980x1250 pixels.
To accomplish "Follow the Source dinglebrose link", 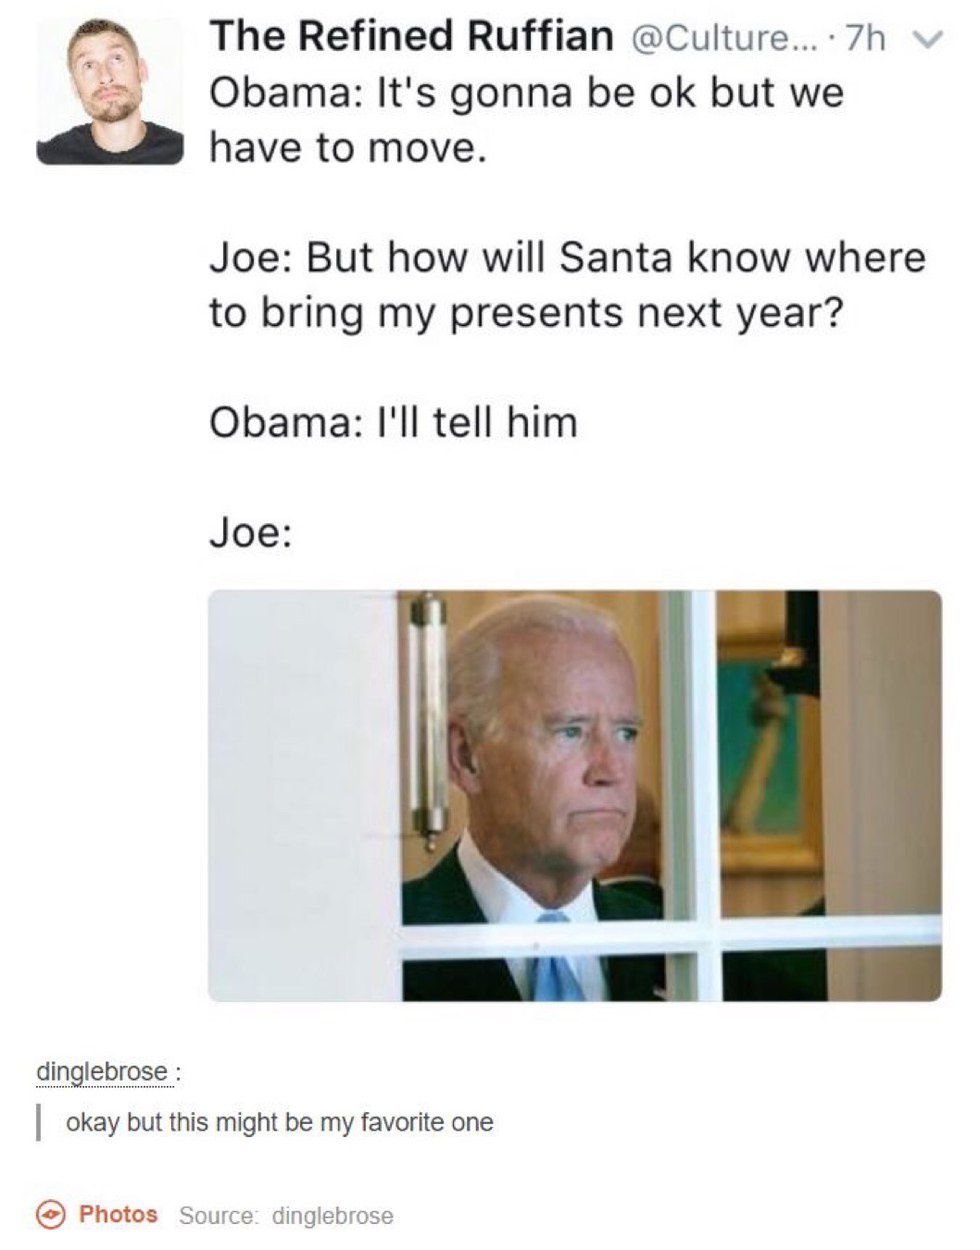I will (x=333, y=1216).
